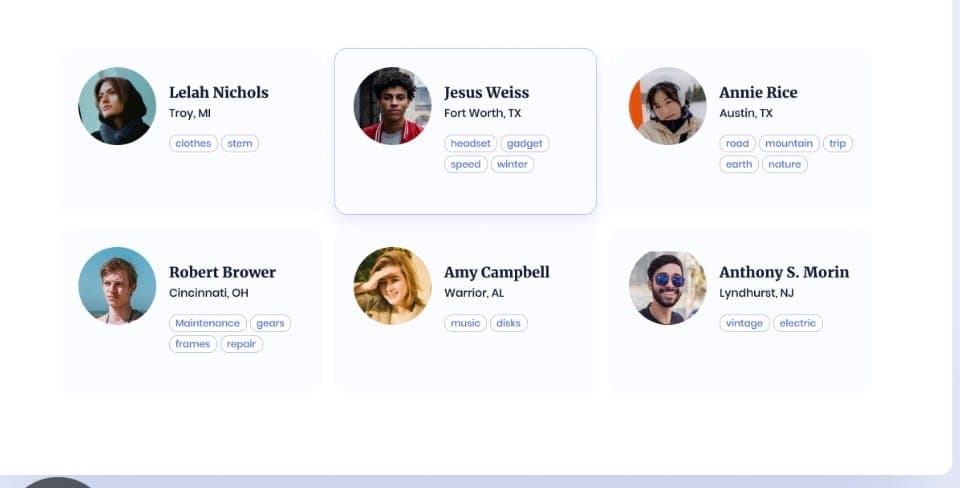Choose the 'gadget' tag
The width and height of the screenshot is (960, 488).
525,143
